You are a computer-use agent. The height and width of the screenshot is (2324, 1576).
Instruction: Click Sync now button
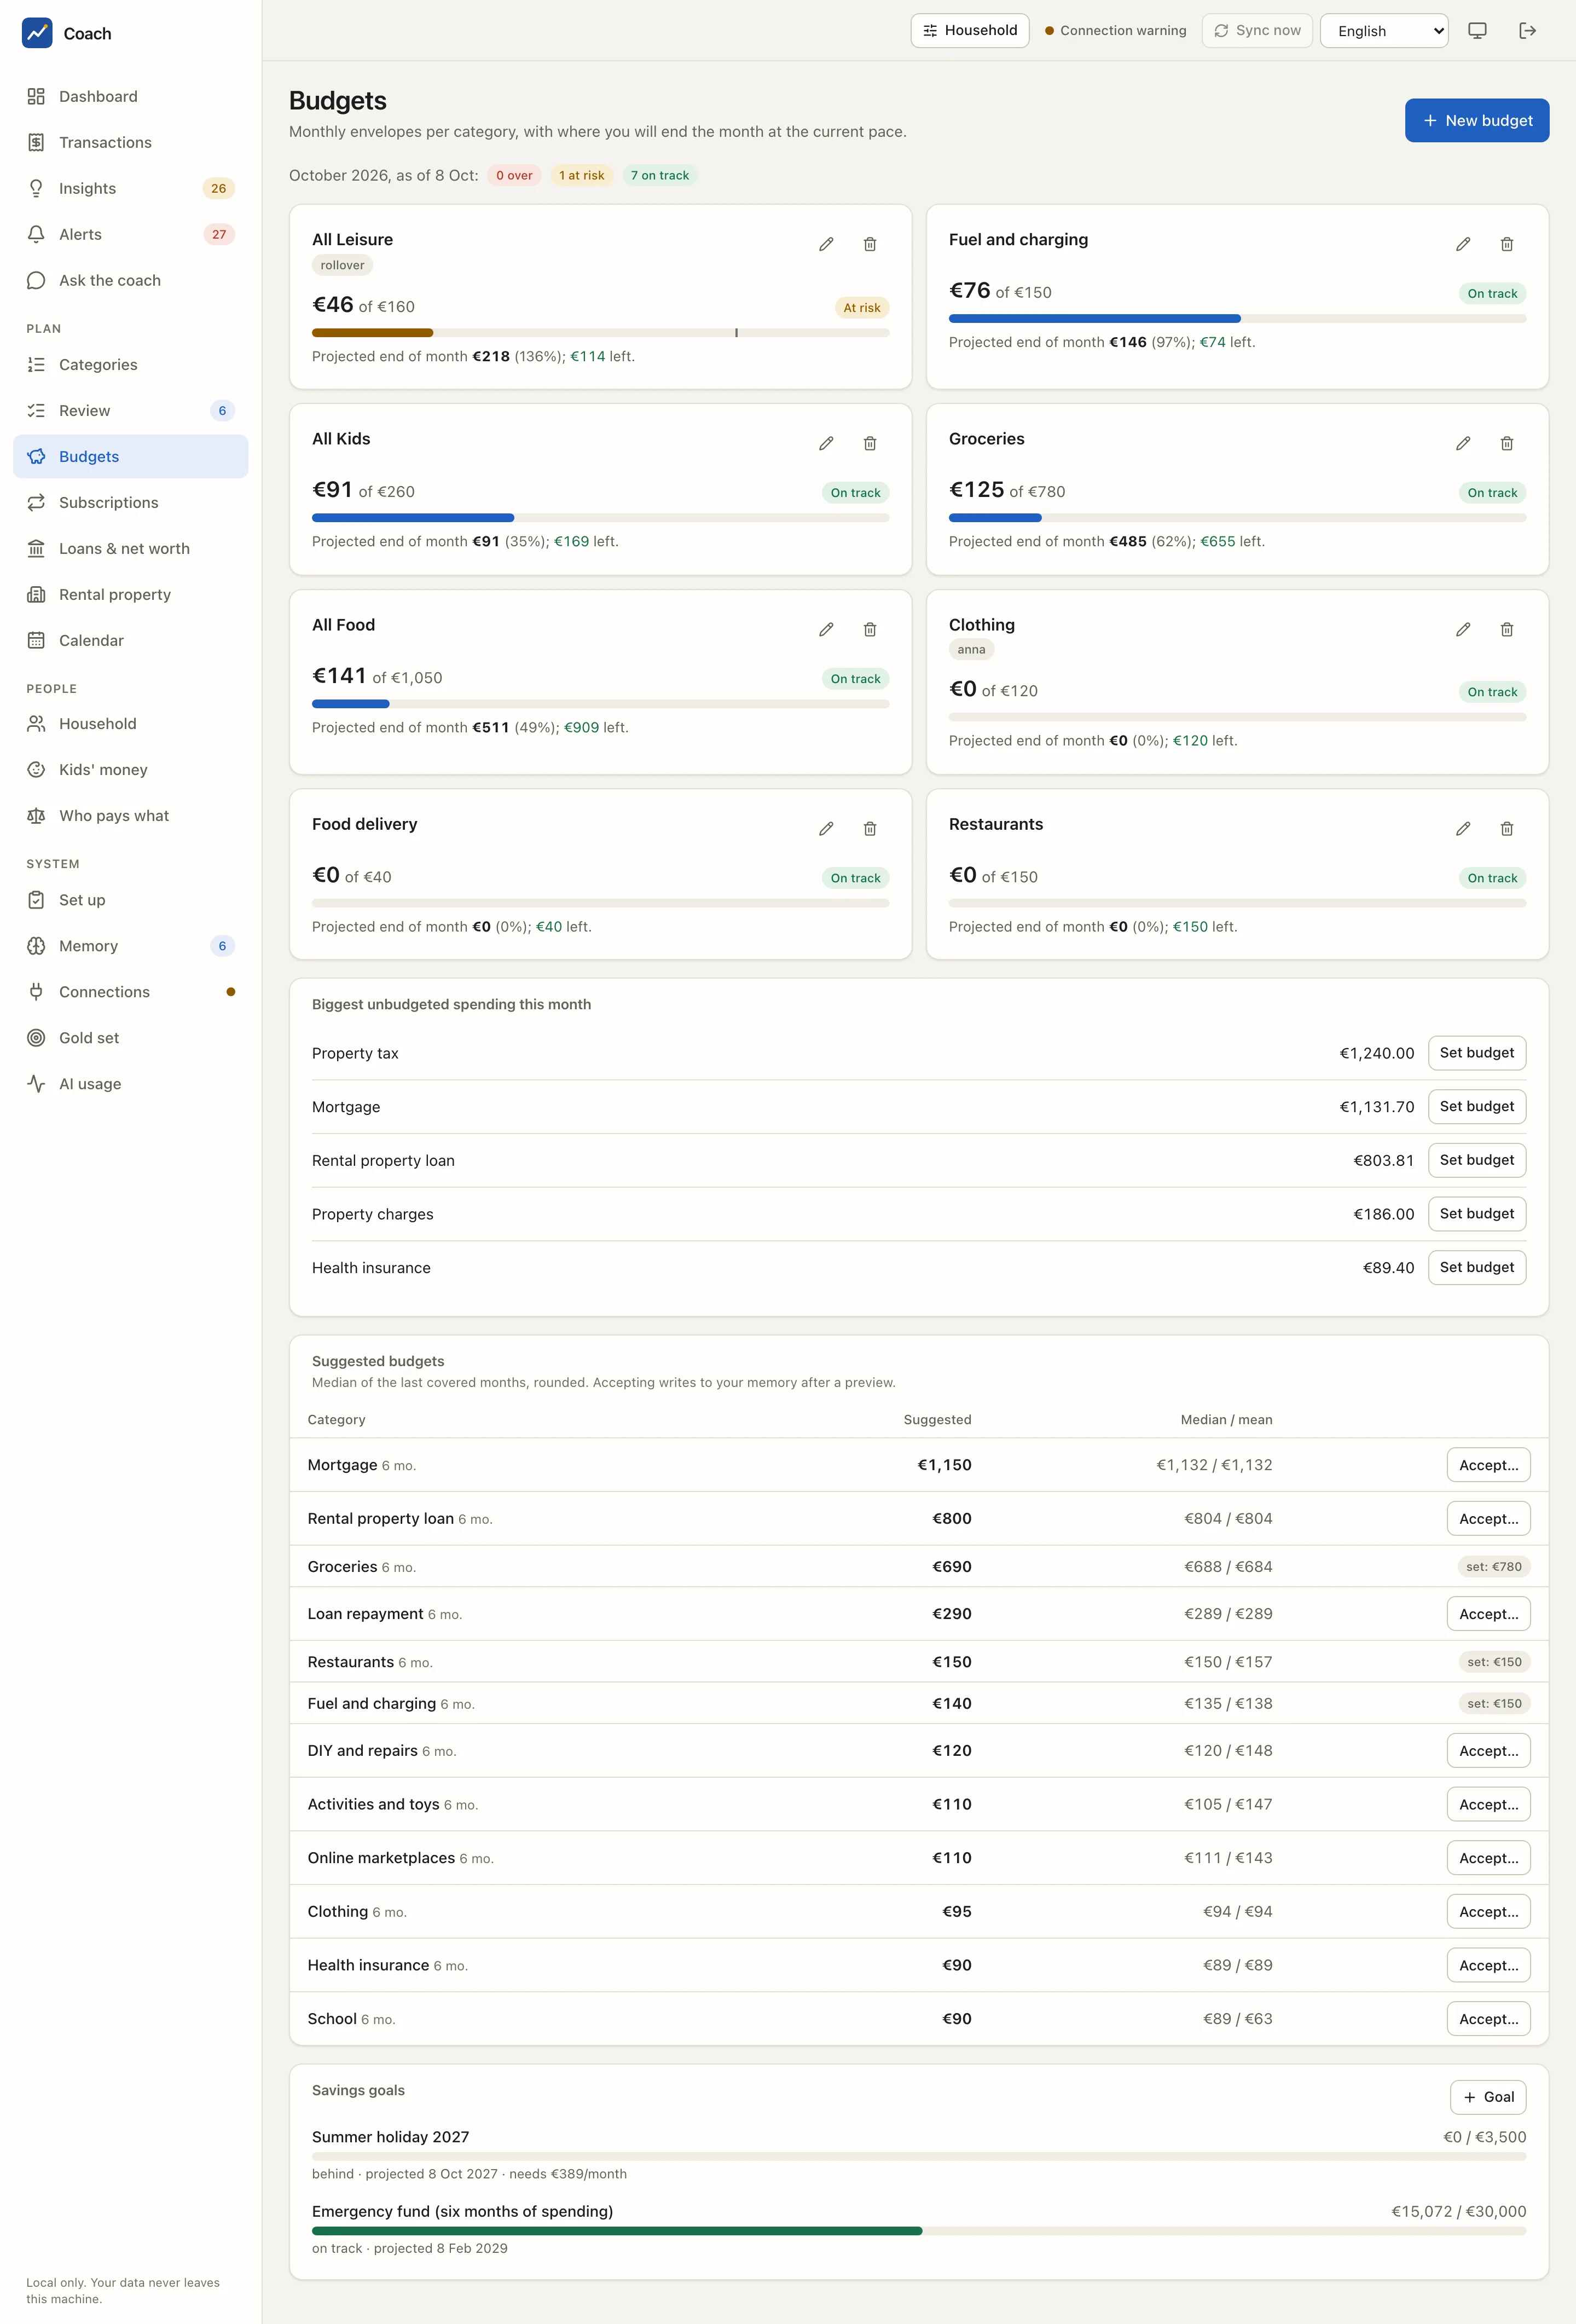(1257, 31)
